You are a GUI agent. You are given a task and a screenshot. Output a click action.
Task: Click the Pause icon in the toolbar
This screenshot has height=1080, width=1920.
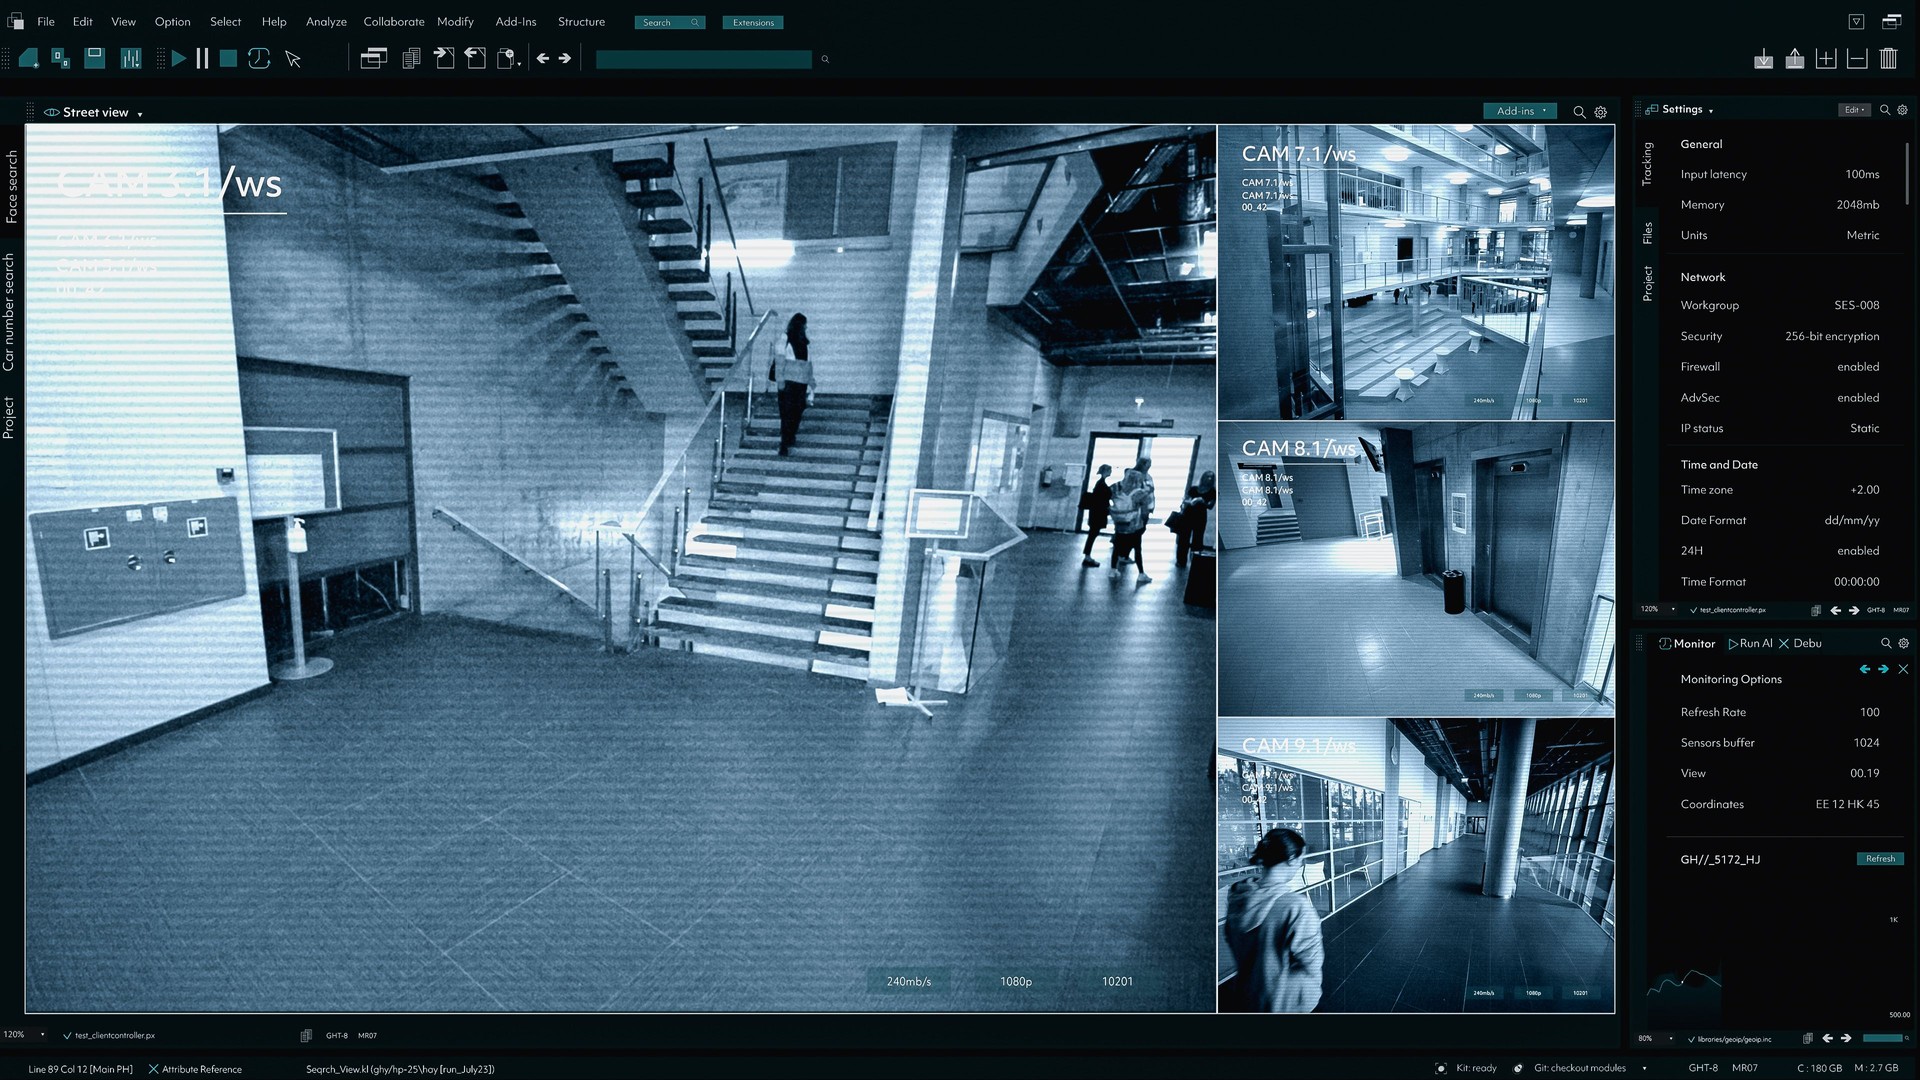(202, 58)
